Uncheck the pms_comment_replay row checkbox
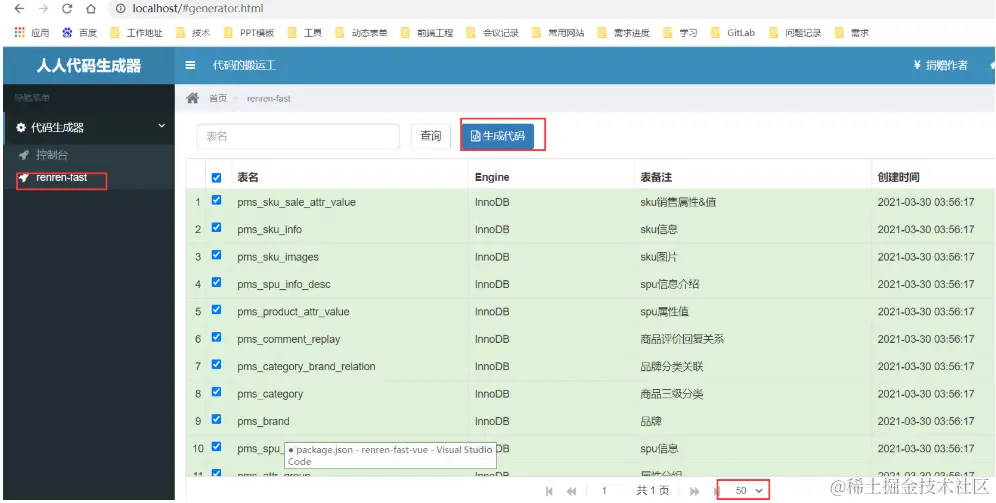Screen dimensions: 996x503 click(217, 337)
